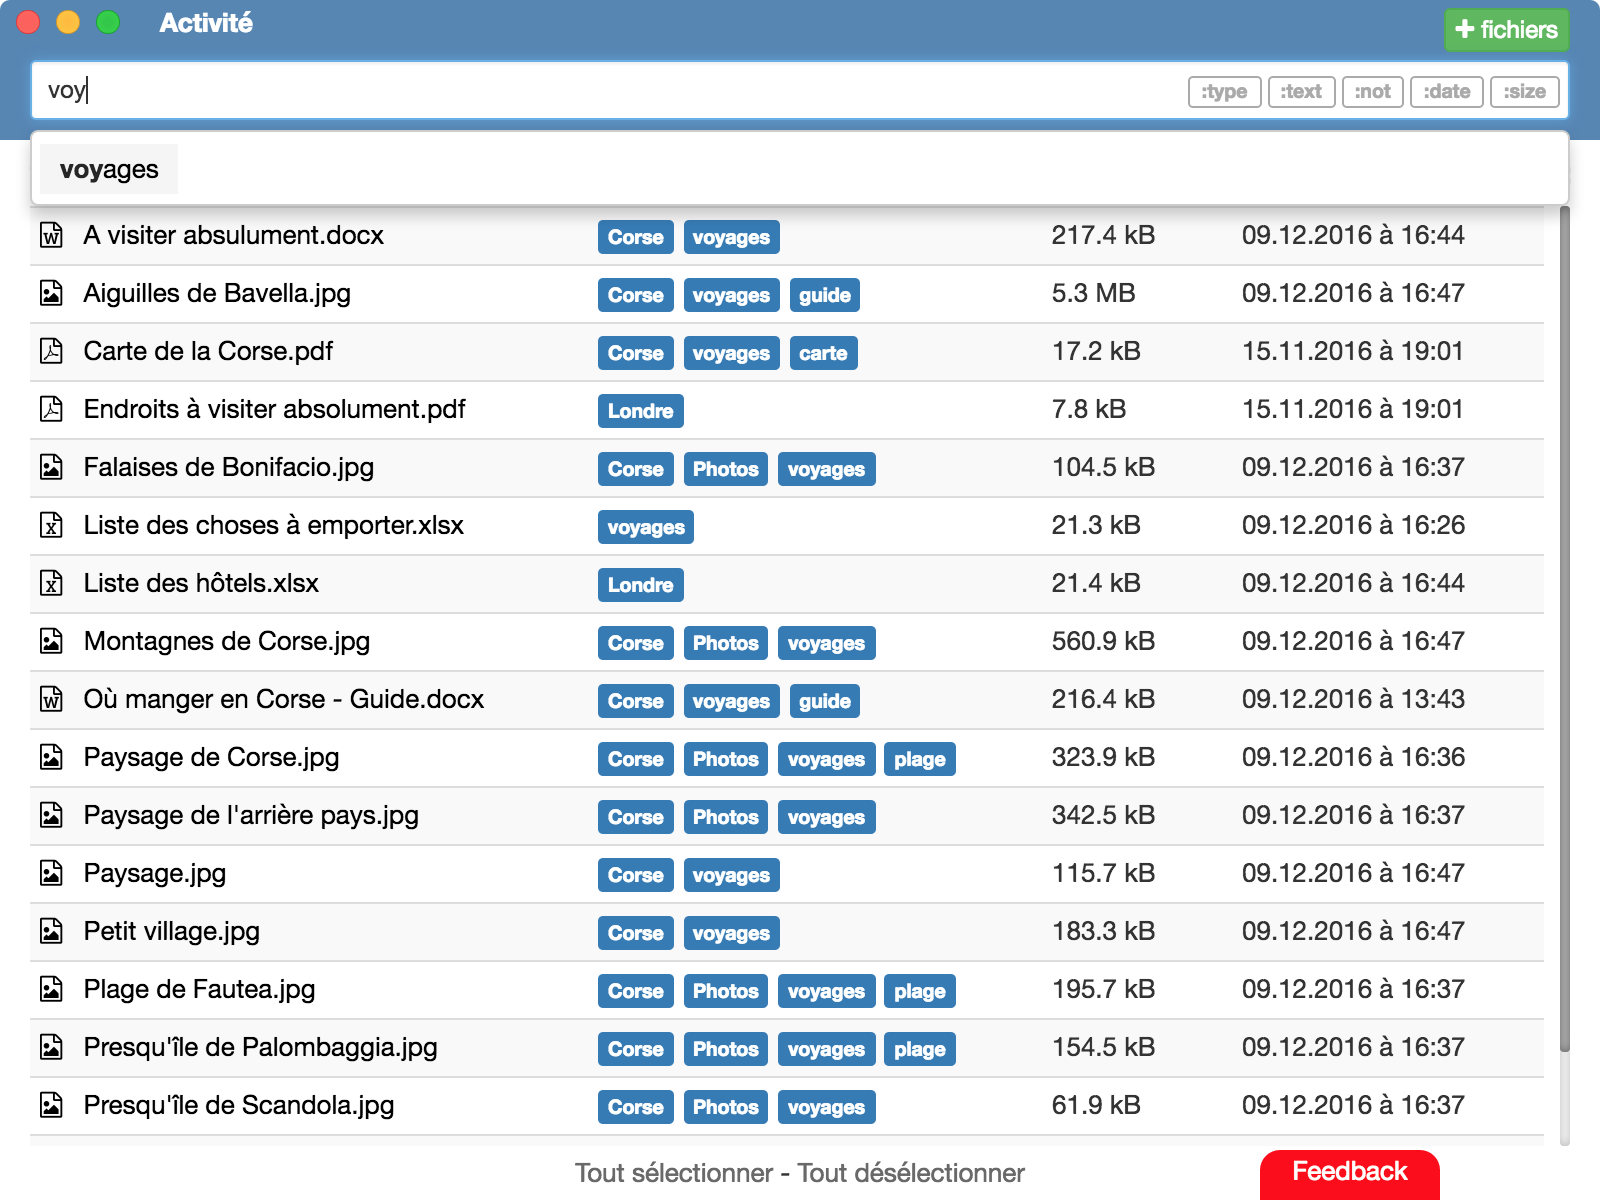Open the :not filter option

tap(1373, 91)
